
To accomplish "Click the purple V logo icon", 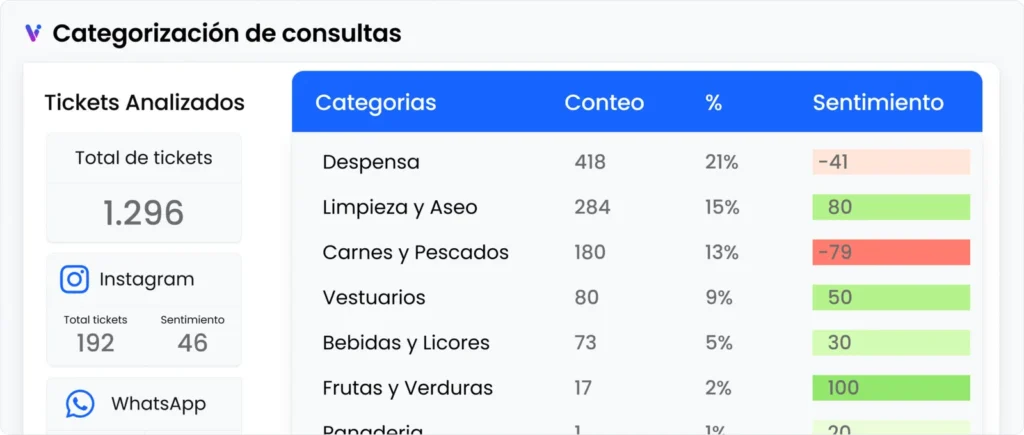I will tap(33, 33).
